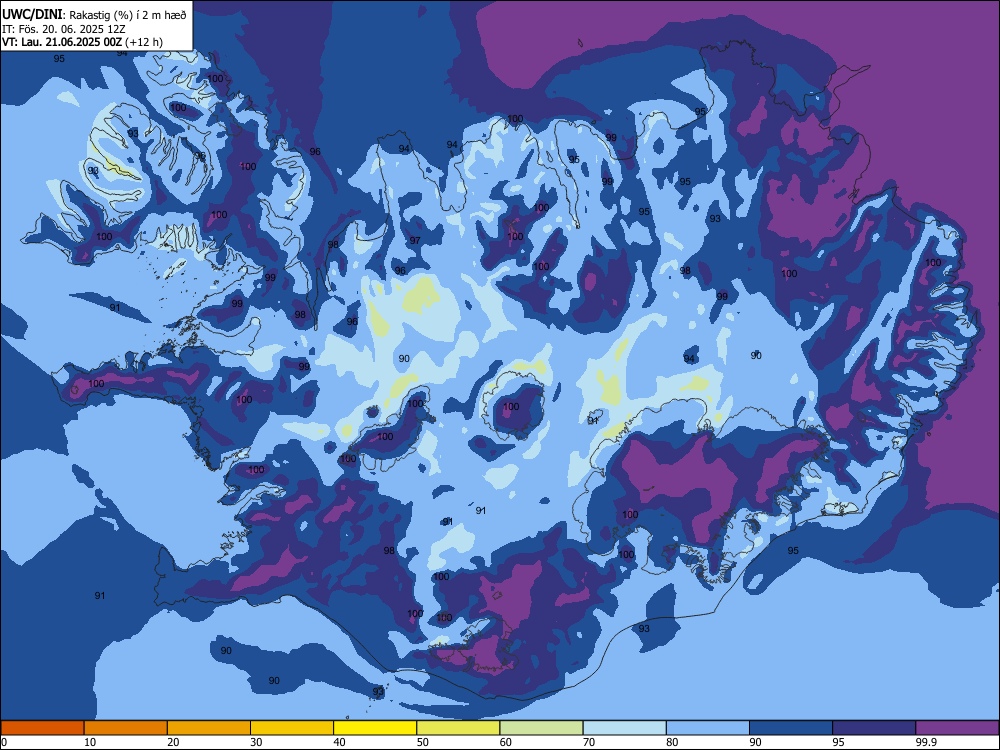Click the bright yellow 40–50 legend swatch

[x=375, y=728]
